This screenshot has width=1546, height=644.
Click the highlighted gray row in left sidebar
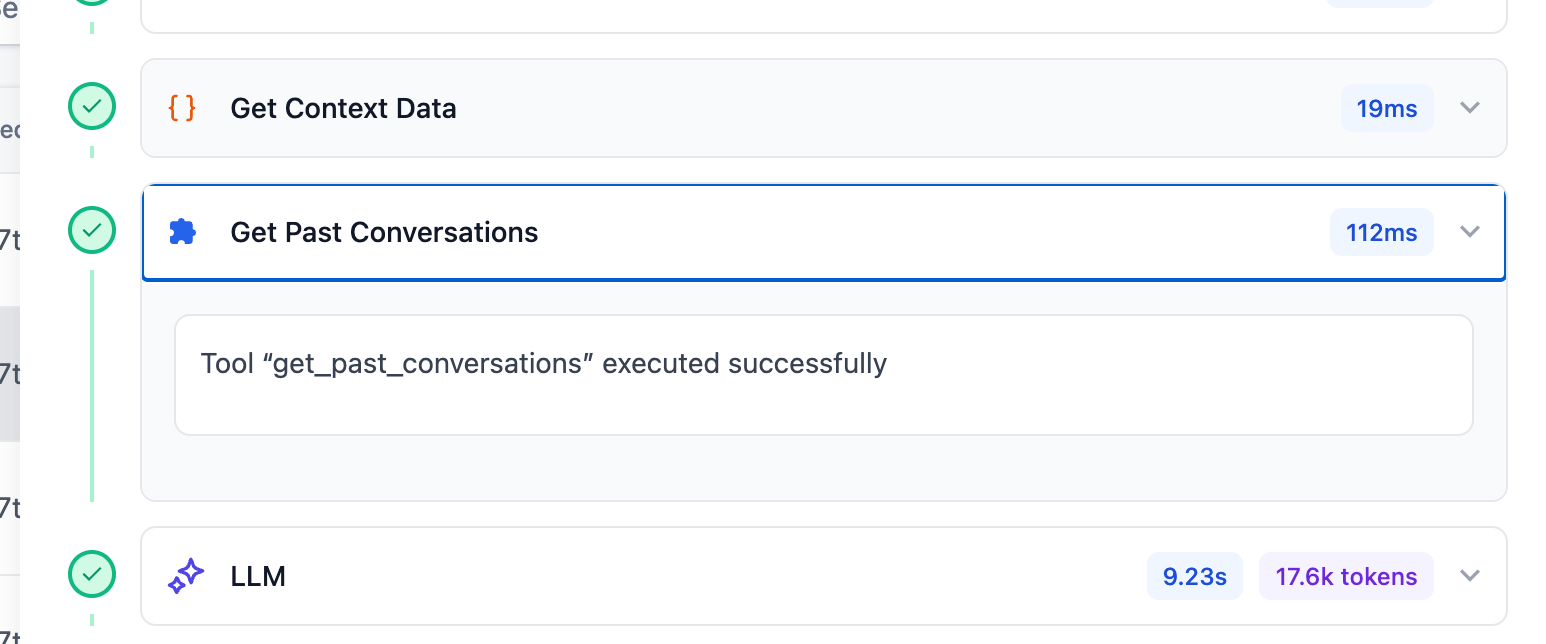click(9, 374)
